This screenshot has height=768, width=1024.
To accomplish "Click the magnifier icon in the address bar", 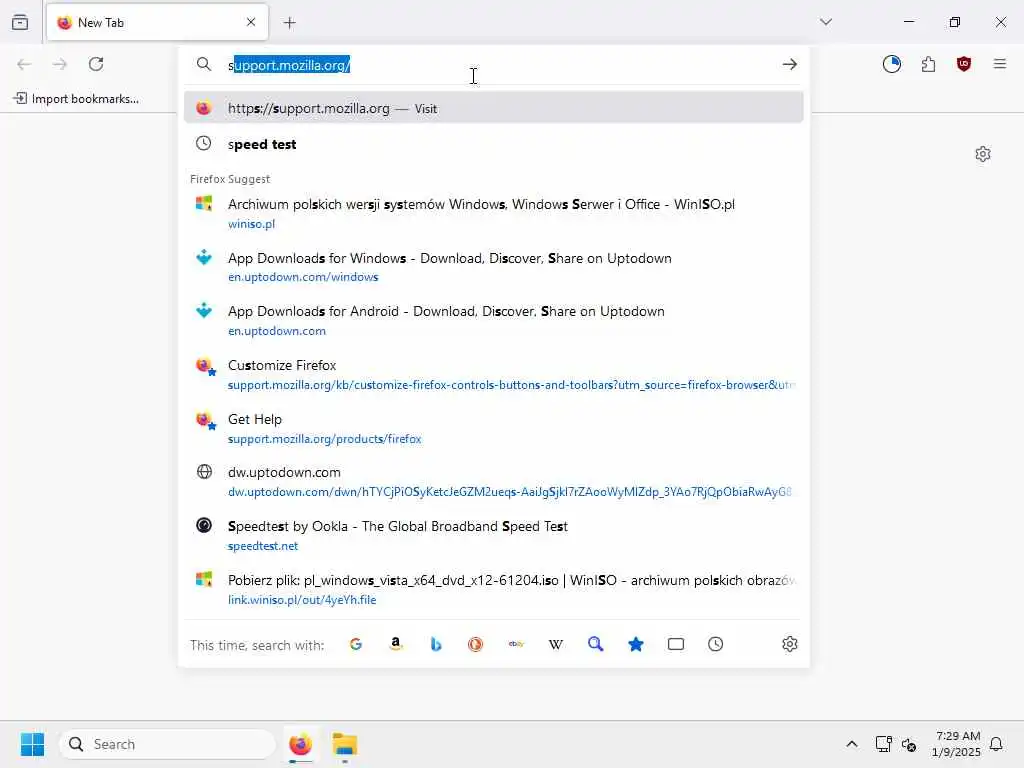I will click(204, 64).
